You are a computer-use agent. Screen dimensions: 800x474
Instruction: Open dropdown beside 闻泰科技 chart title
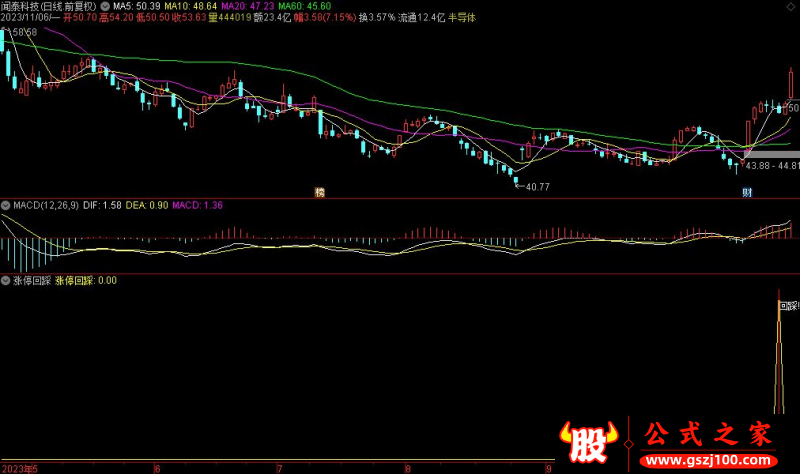click(105, 6)
